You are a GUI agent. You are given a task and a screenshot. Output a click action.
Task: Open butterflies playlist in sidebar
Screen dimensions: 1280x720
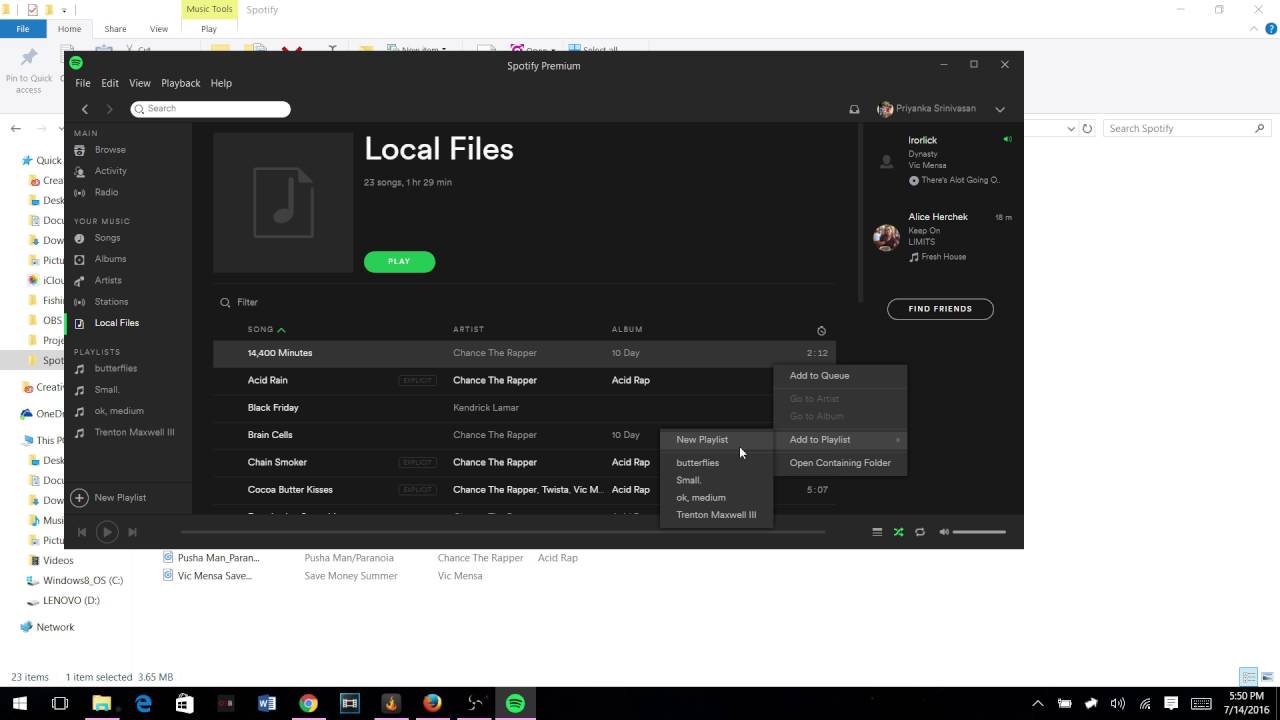pos(115,369)
